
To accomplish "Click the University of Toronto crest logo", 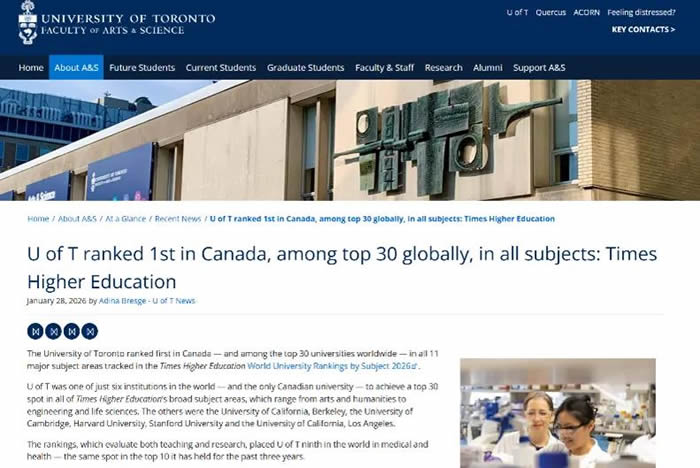I will coord(27,22).
